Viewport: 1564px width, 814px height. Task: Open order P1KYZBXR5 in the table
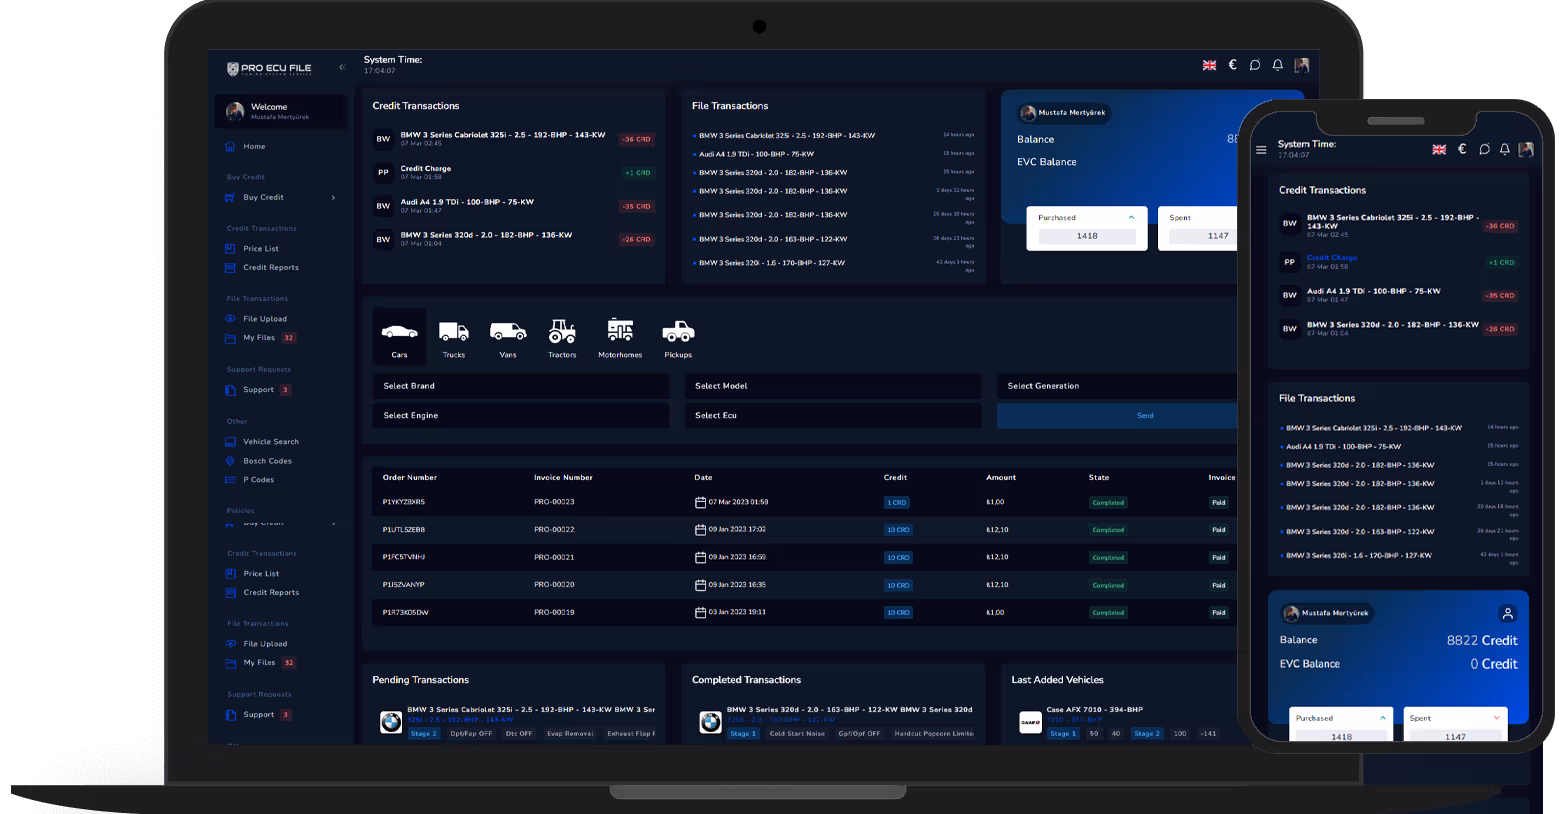pos(404,502)
